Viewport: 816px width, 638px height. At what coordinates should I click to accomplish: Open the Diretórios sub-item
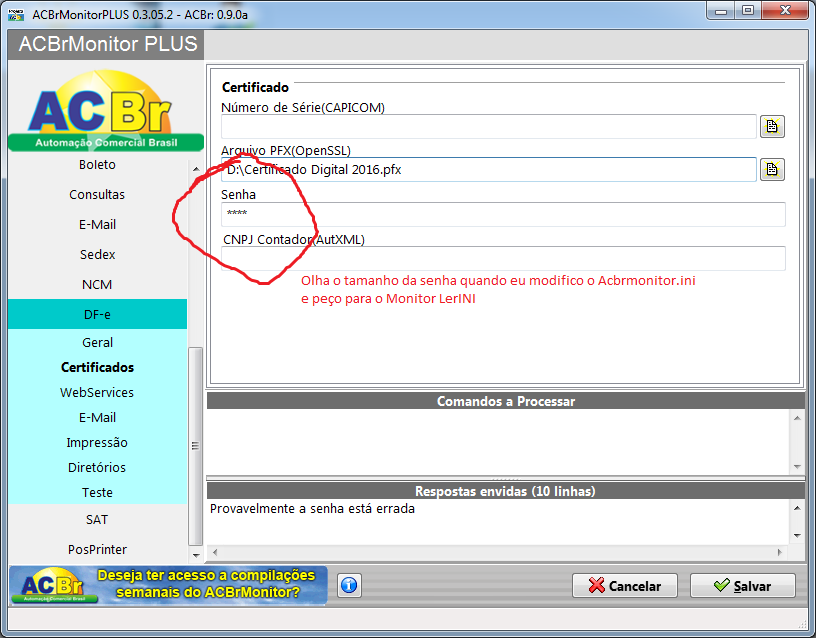coord(97,467)
